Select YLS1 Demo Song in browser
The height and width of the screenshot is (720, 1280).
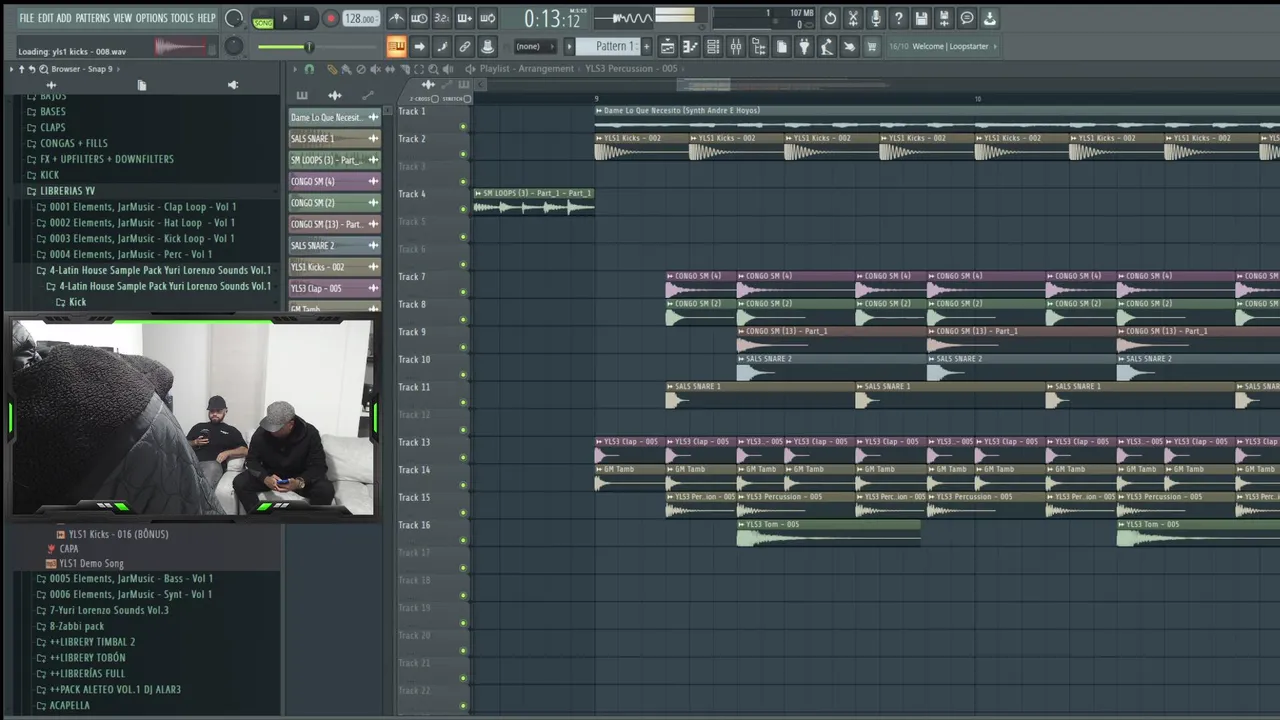[x=91, y=564]
